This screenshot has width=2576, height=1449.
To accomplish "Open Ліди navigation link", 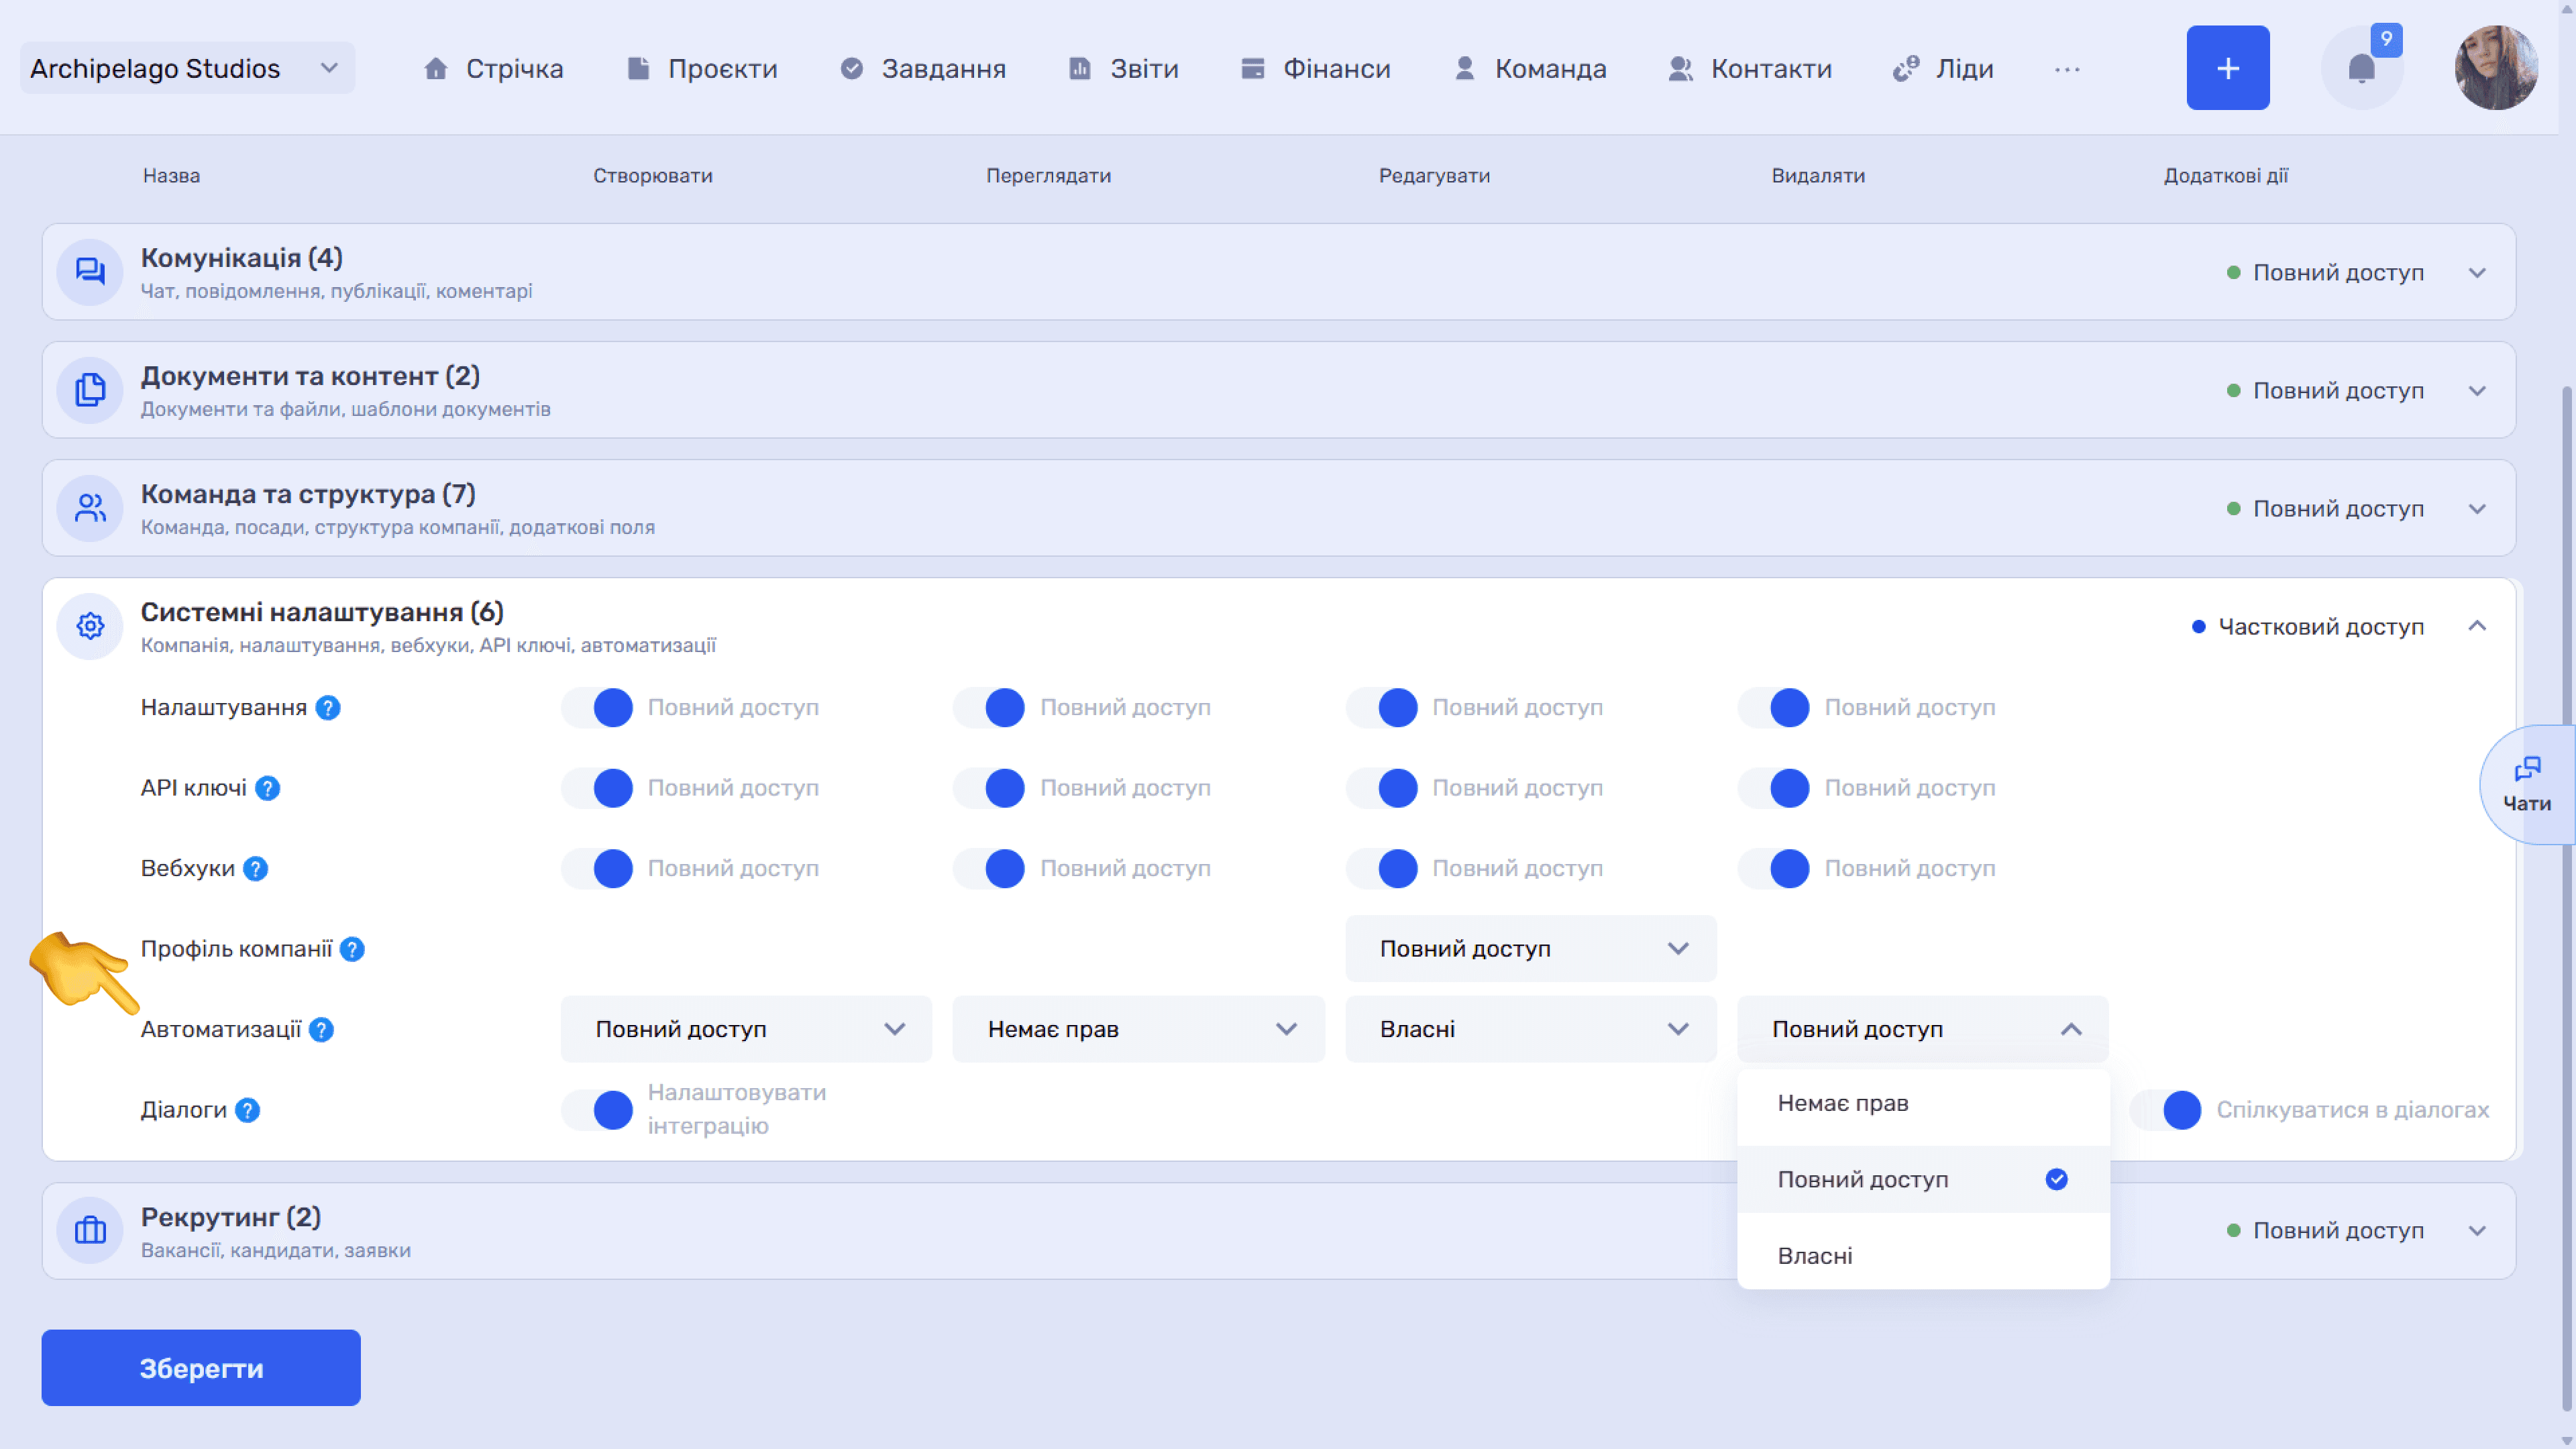I will point(1942,69).
